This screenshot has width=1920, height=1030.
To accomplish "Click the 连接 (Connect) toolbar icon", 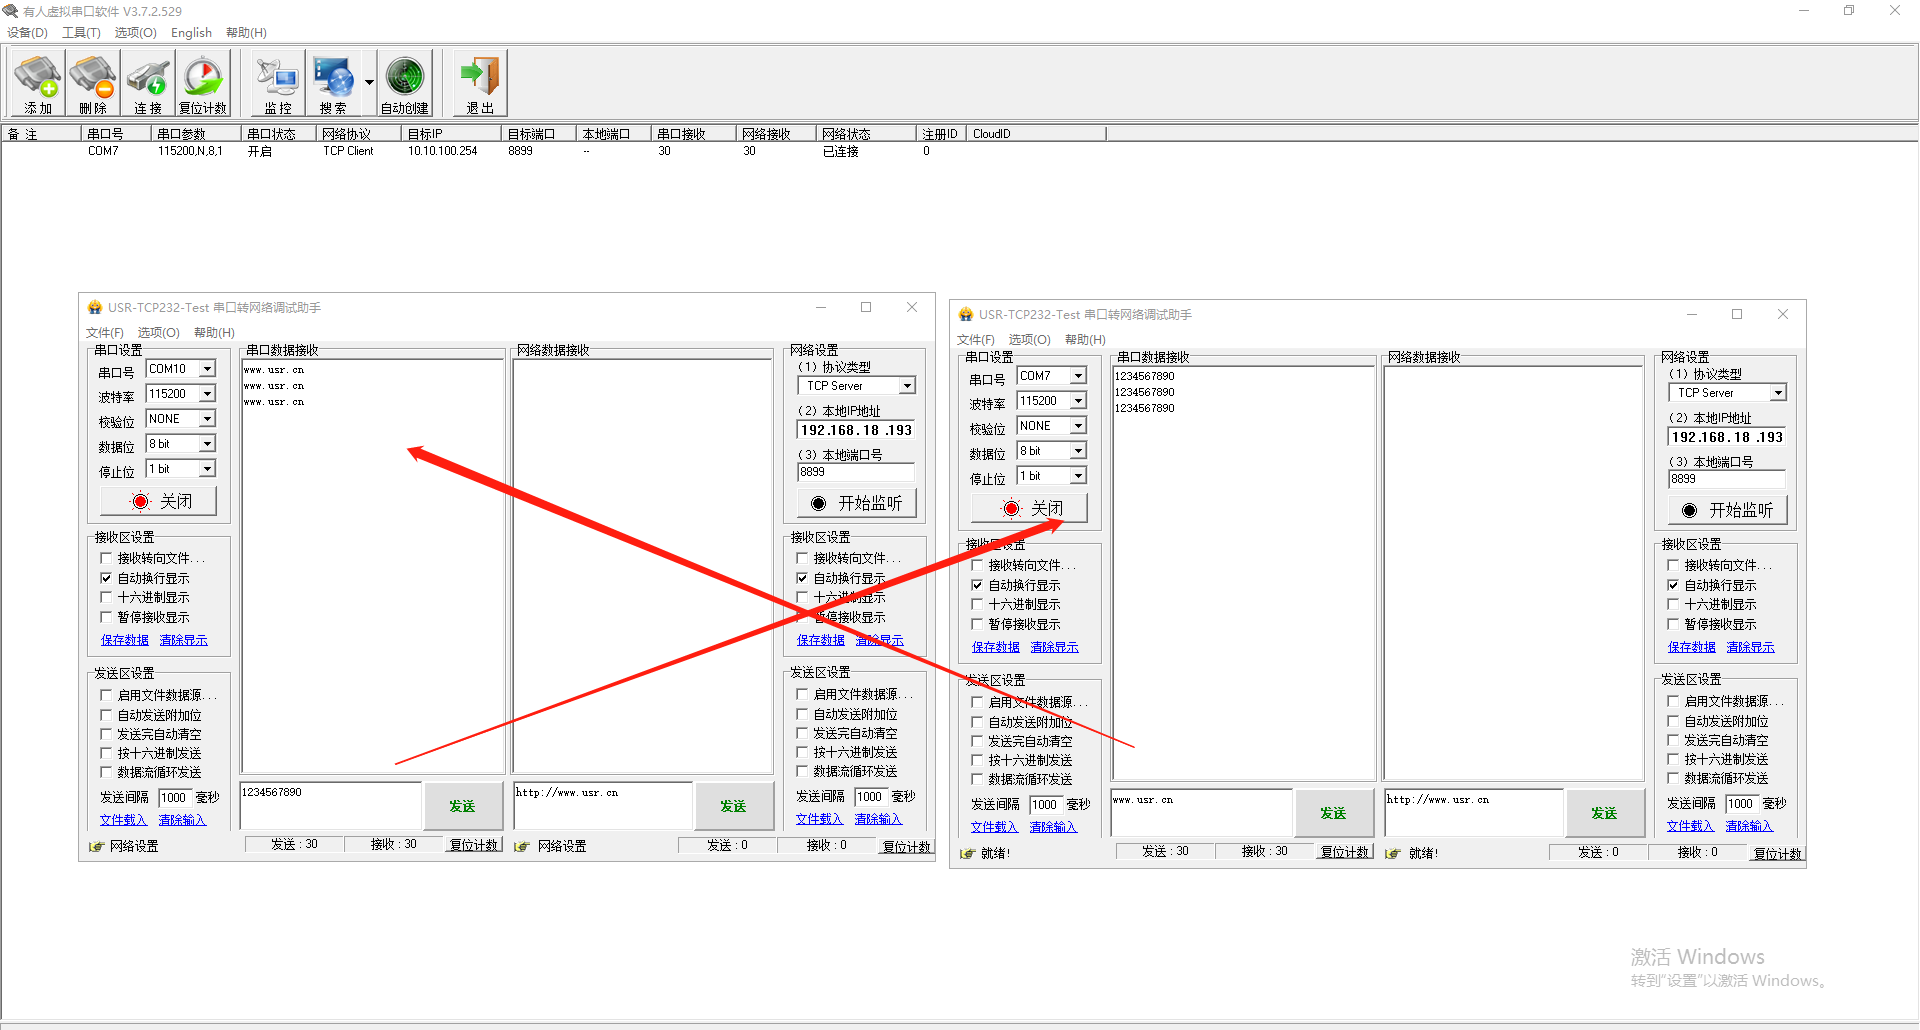I will click(148, 83).
